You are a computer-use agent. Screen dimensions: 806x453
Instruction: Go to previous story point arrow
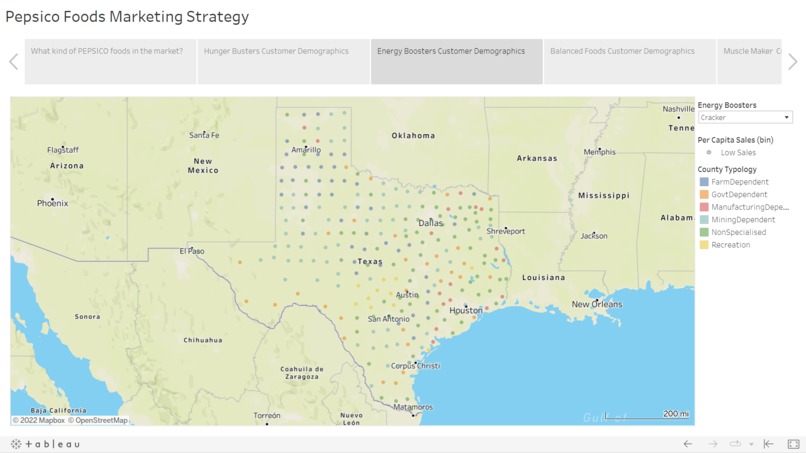pos(14,62)
